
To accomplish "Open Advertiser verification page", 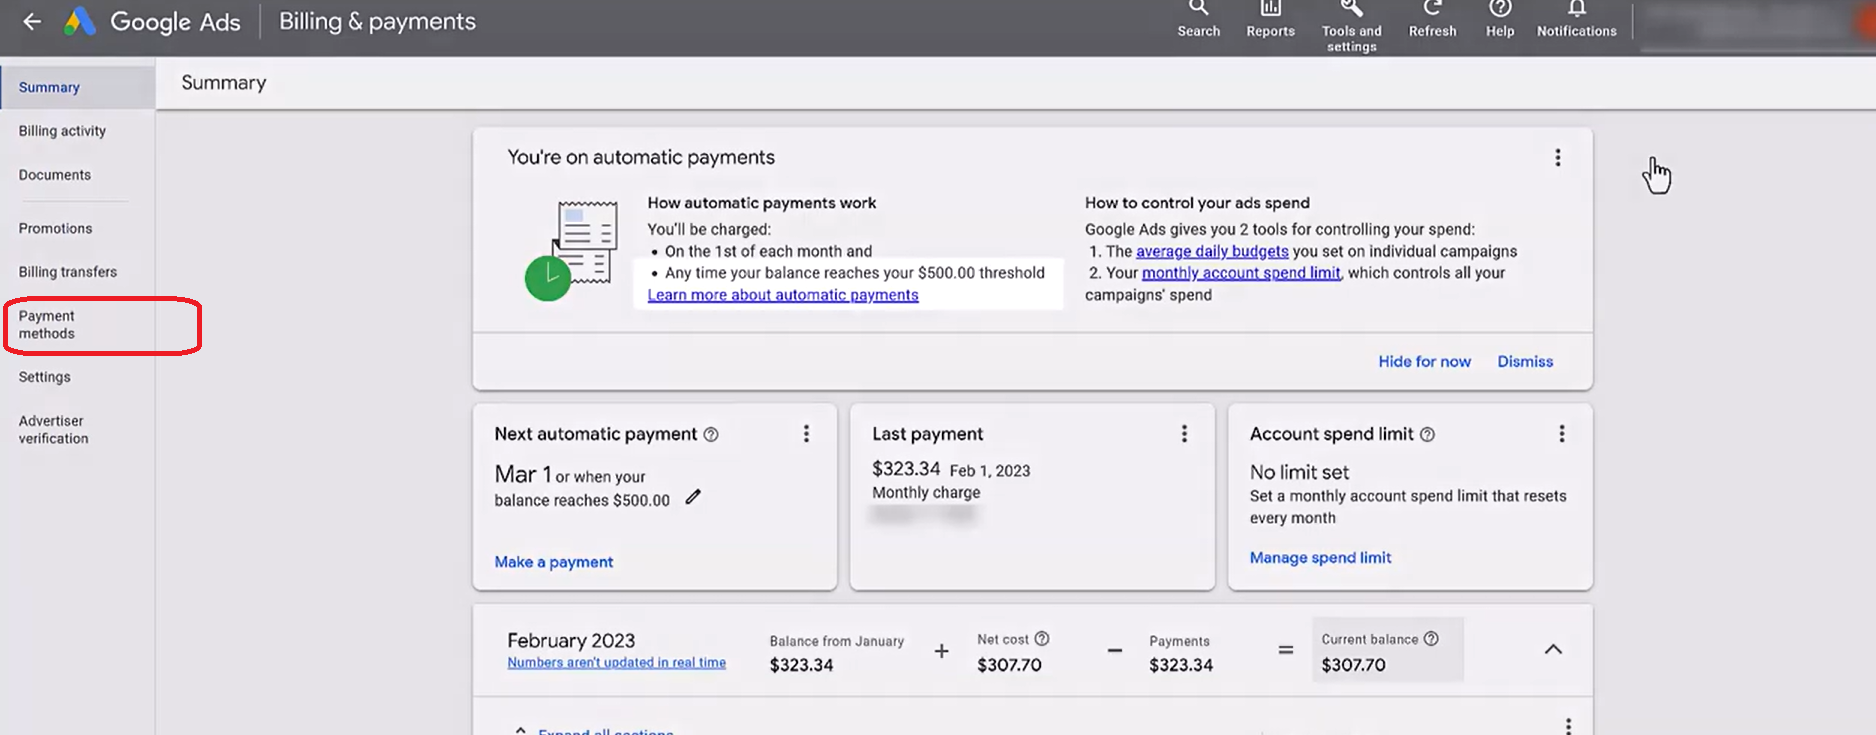I will point(54,430).
